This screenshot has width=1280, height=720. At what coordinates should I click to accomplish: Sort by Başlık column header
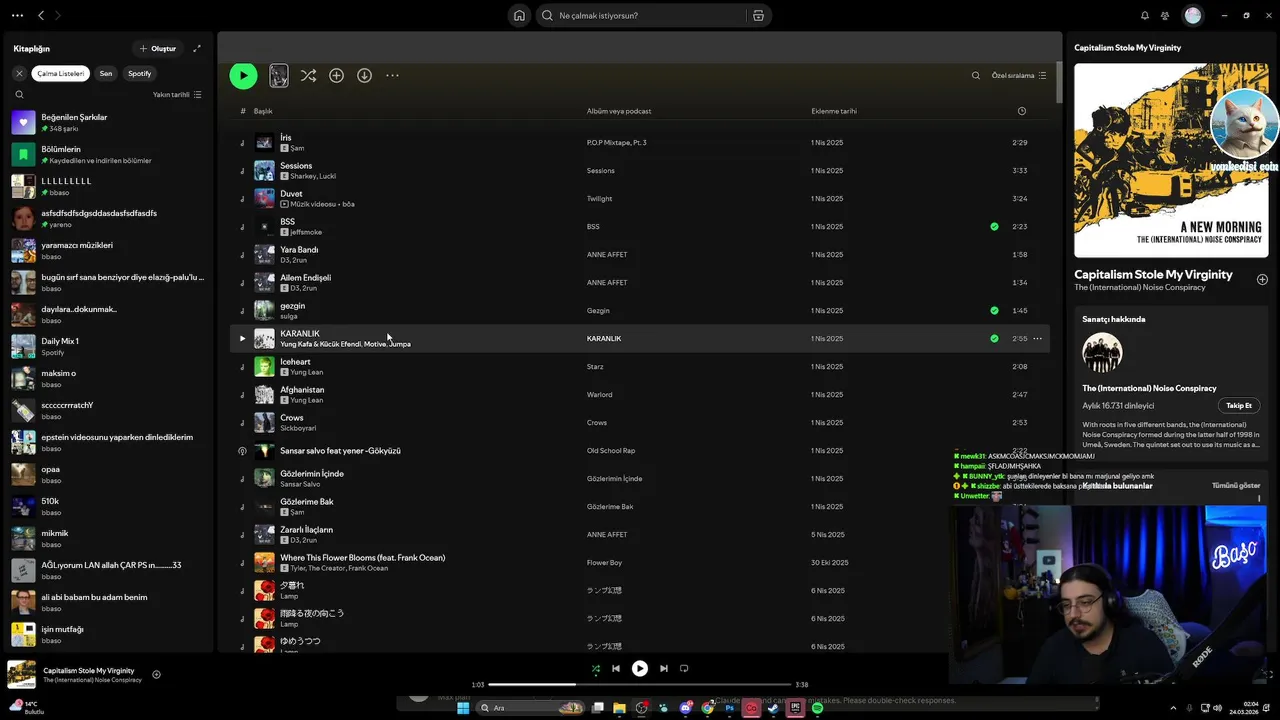[263, 111]
